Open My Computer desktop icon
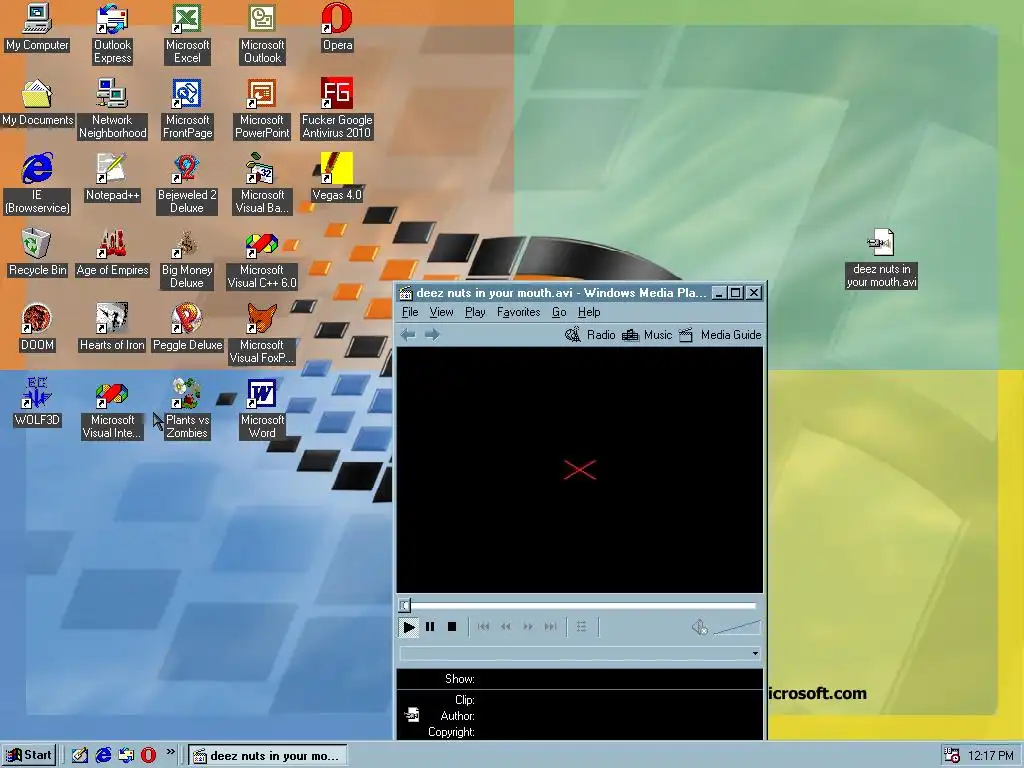The height and width of the screenshot is (768, 1024). [x=37, y=27]
